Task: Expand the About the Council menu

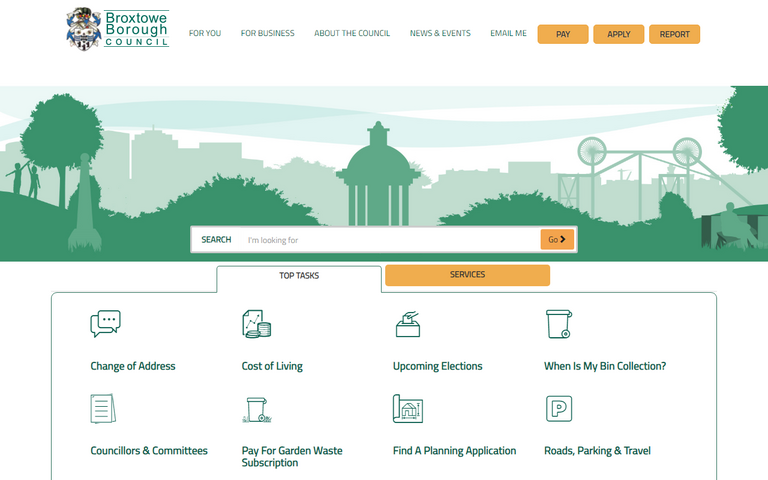Action: click(352, 34)
